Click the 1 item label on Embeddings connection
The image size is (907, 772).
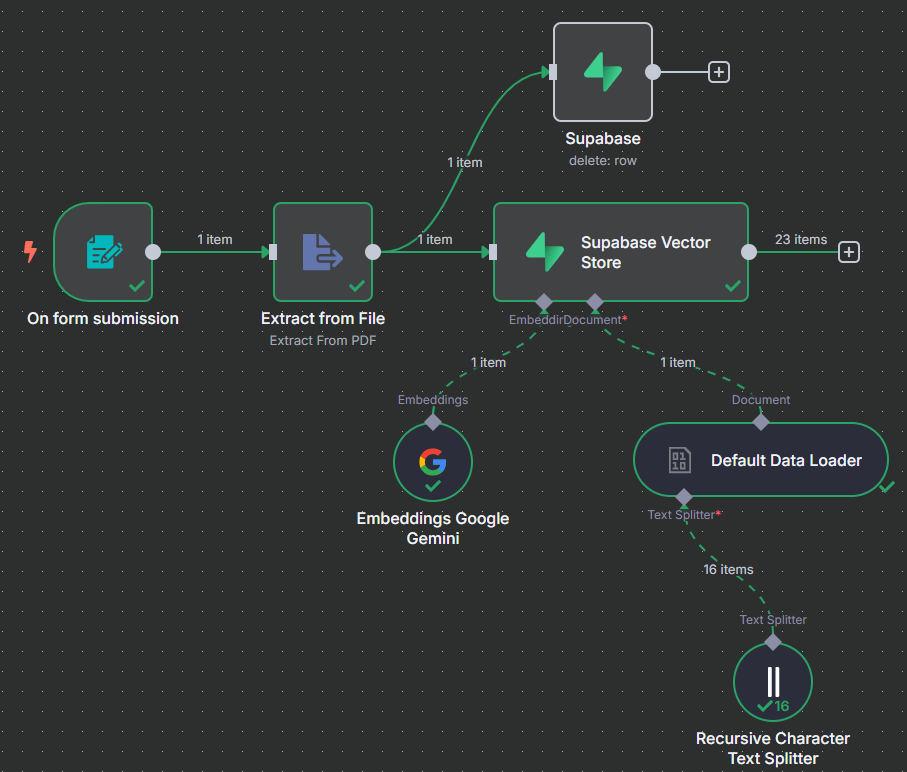tap(488, 363)
